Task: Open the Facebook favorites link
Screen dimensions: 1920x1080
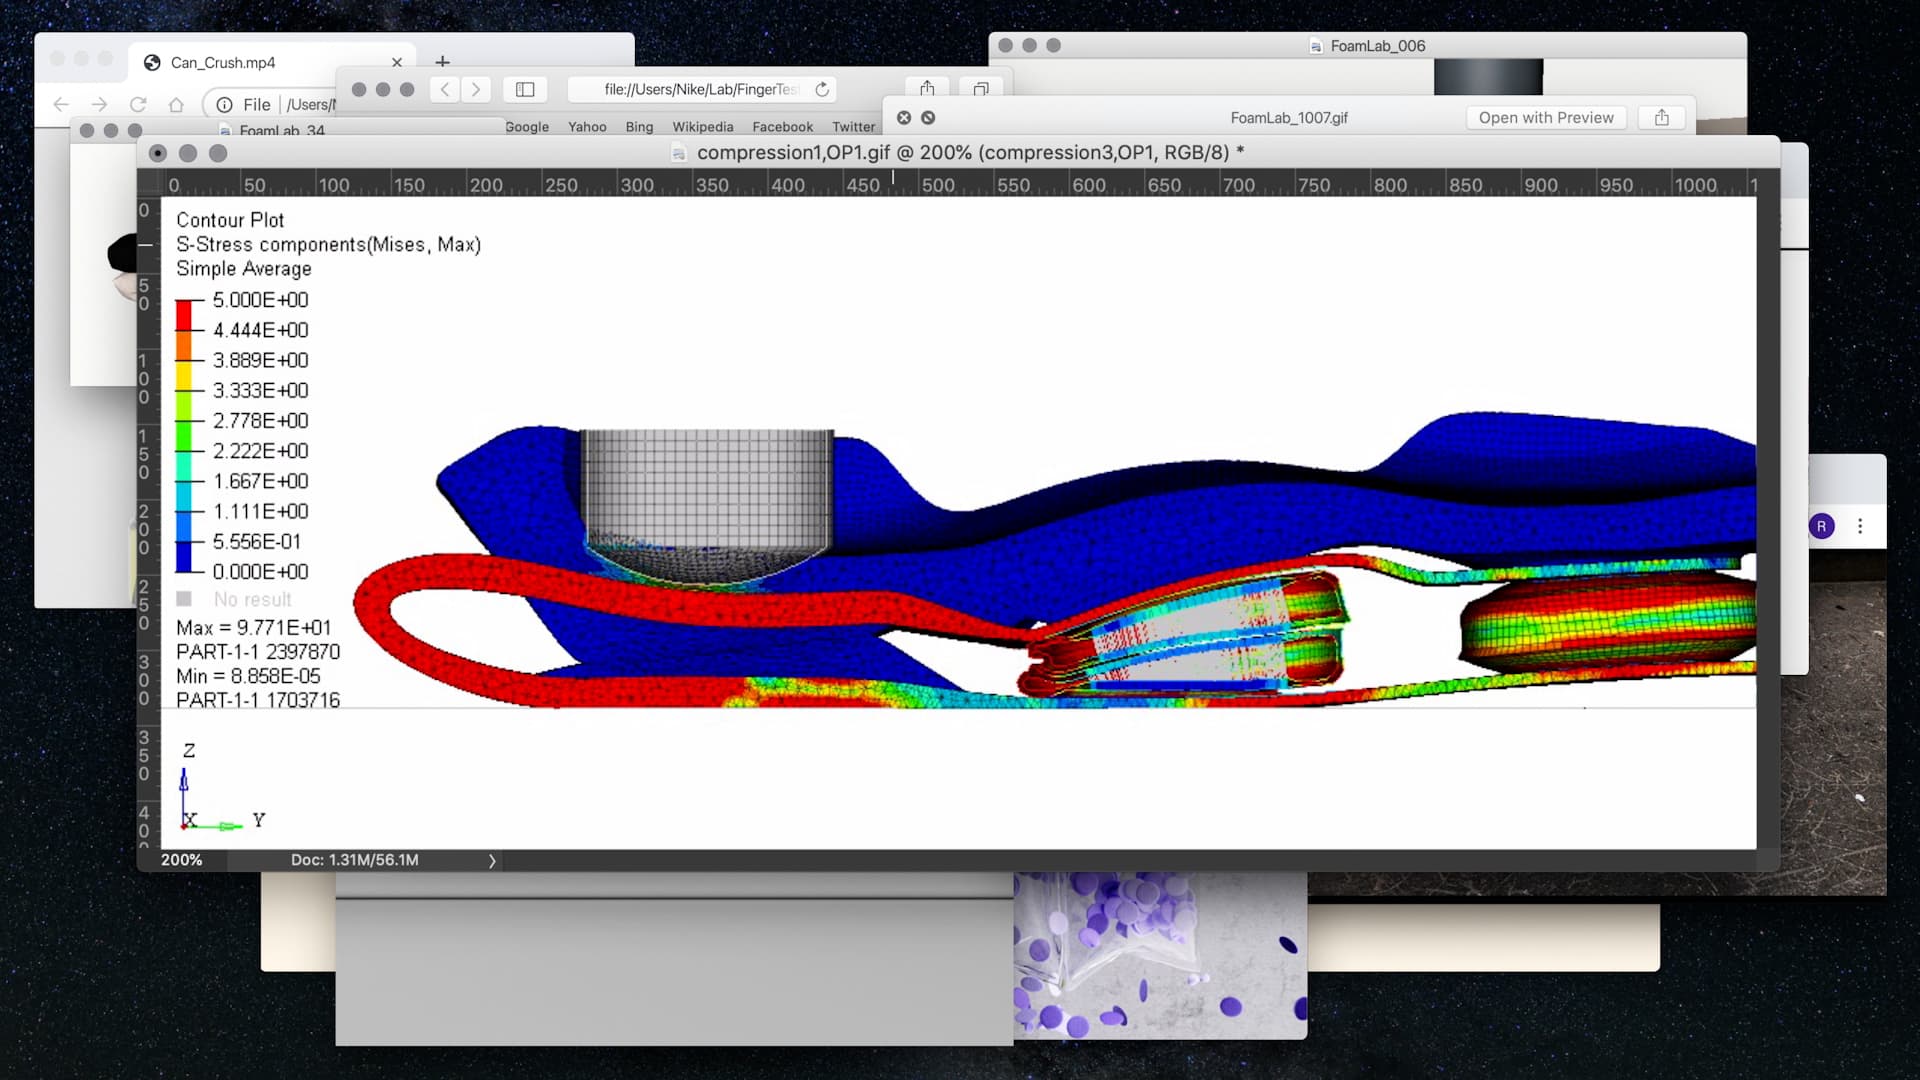Action: 782,127
